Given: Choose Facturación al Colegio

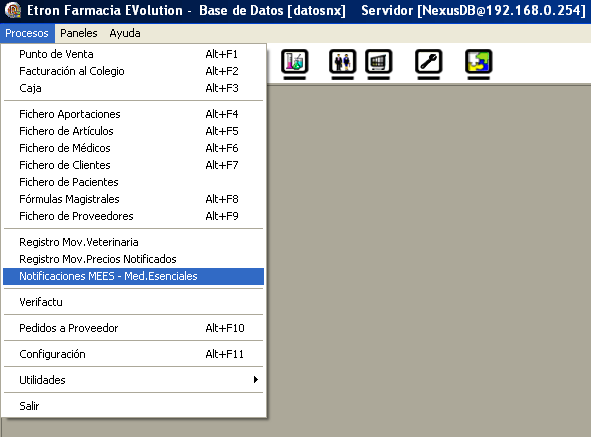Looking at the screenshot, I should click(x=134, y=71).
